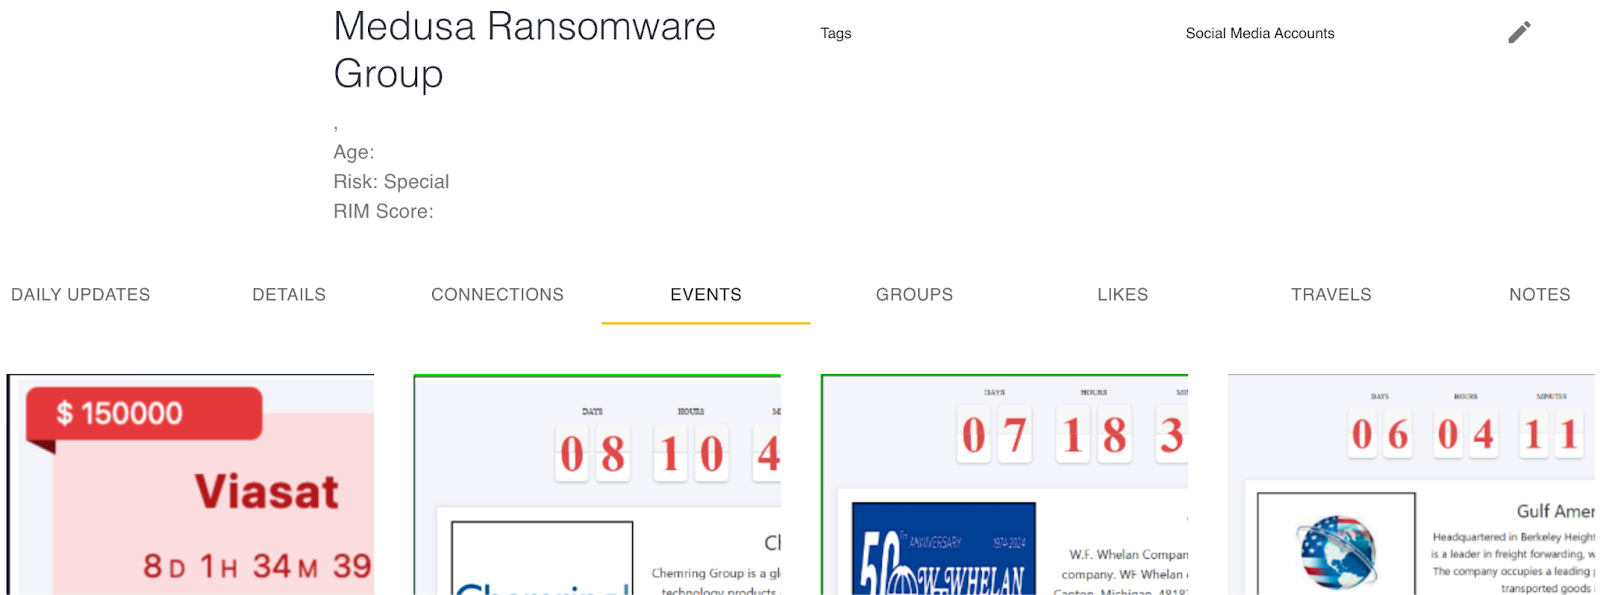The height and width of the screenshot is (595, 1600).
Task: Open the Likes tab
Action: [x=1122, y=295]
